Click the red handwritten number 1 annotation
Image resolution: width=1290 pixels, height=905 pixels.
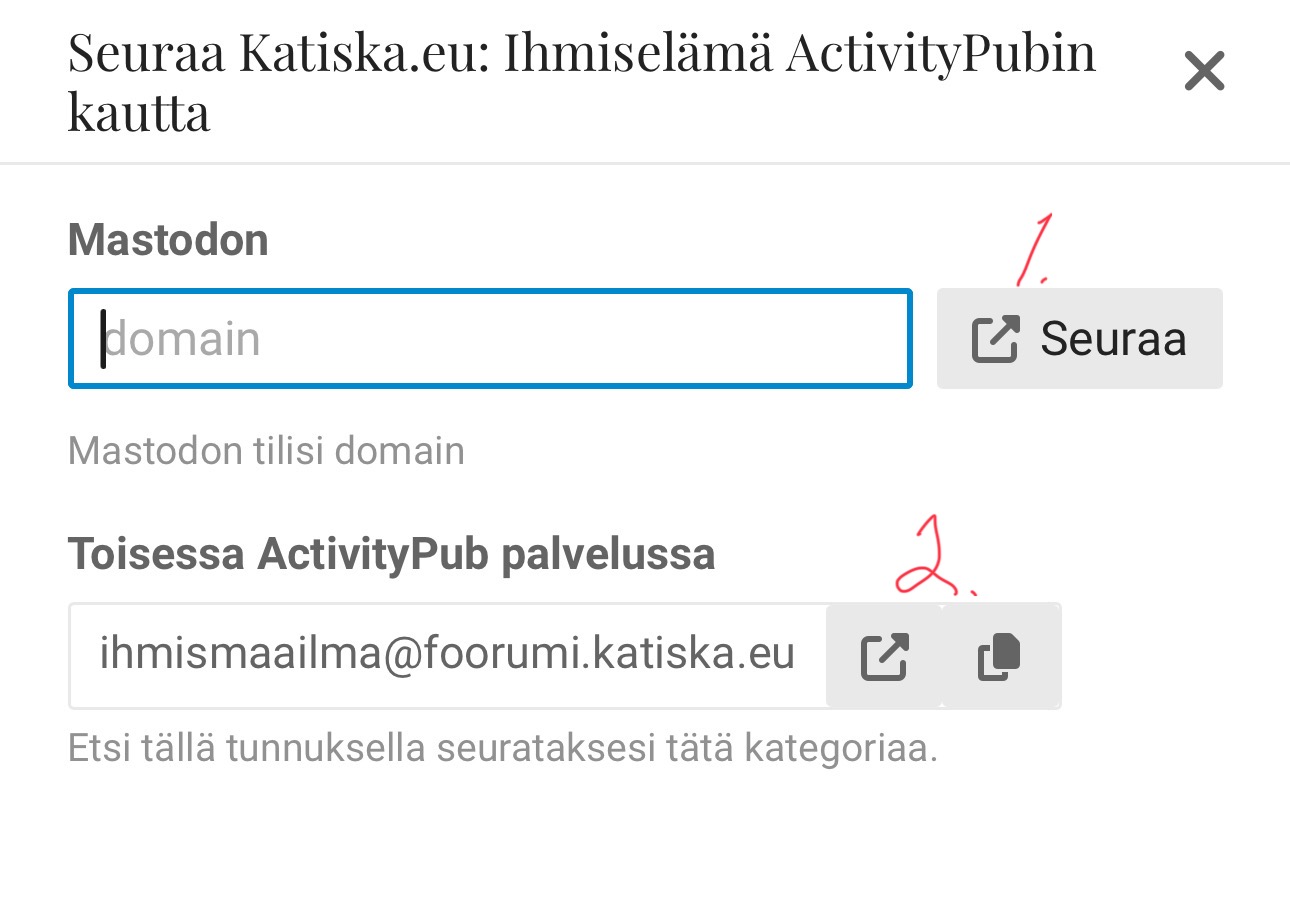(x=1030, y=250)
